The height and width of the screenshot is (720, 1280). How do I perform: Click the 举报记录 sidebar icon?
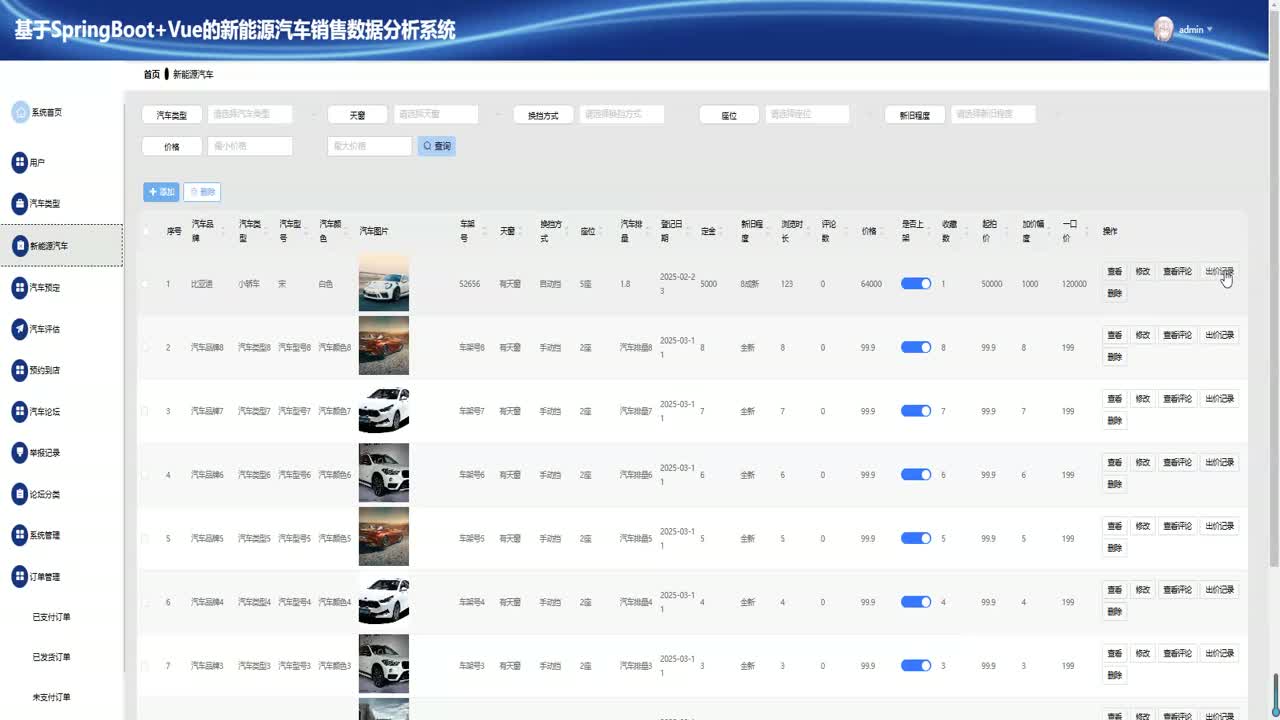tap(19, 453)
